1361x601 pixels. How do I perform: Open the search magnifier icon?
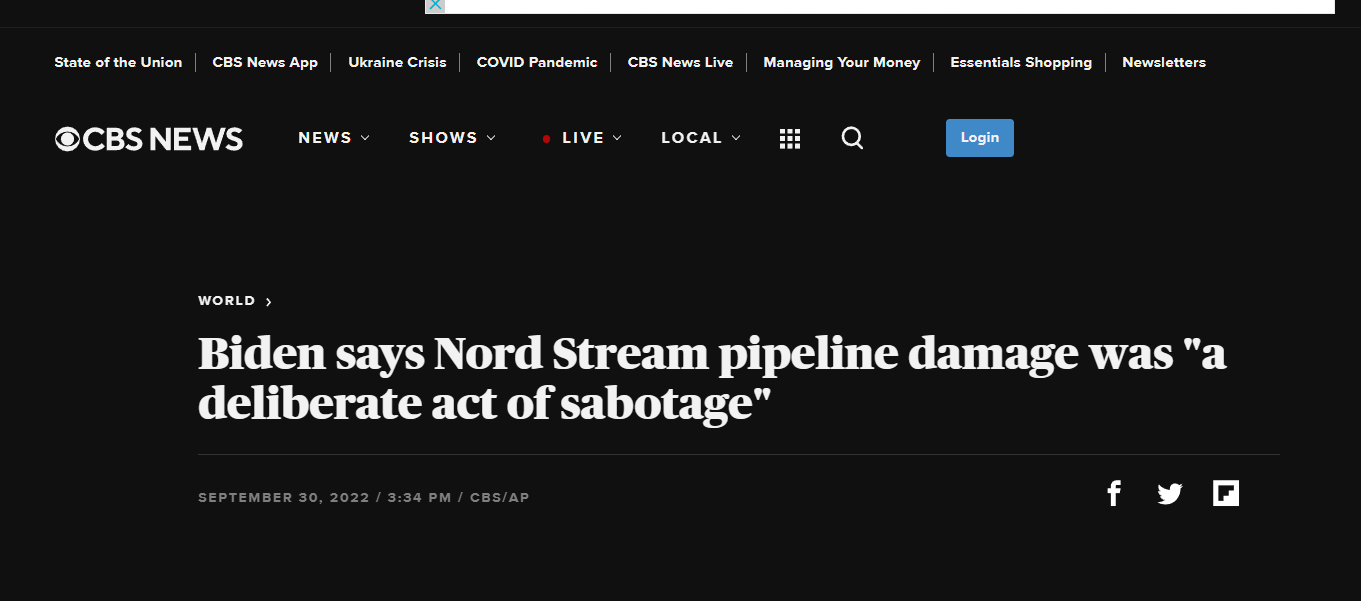(x=852, y=138)
